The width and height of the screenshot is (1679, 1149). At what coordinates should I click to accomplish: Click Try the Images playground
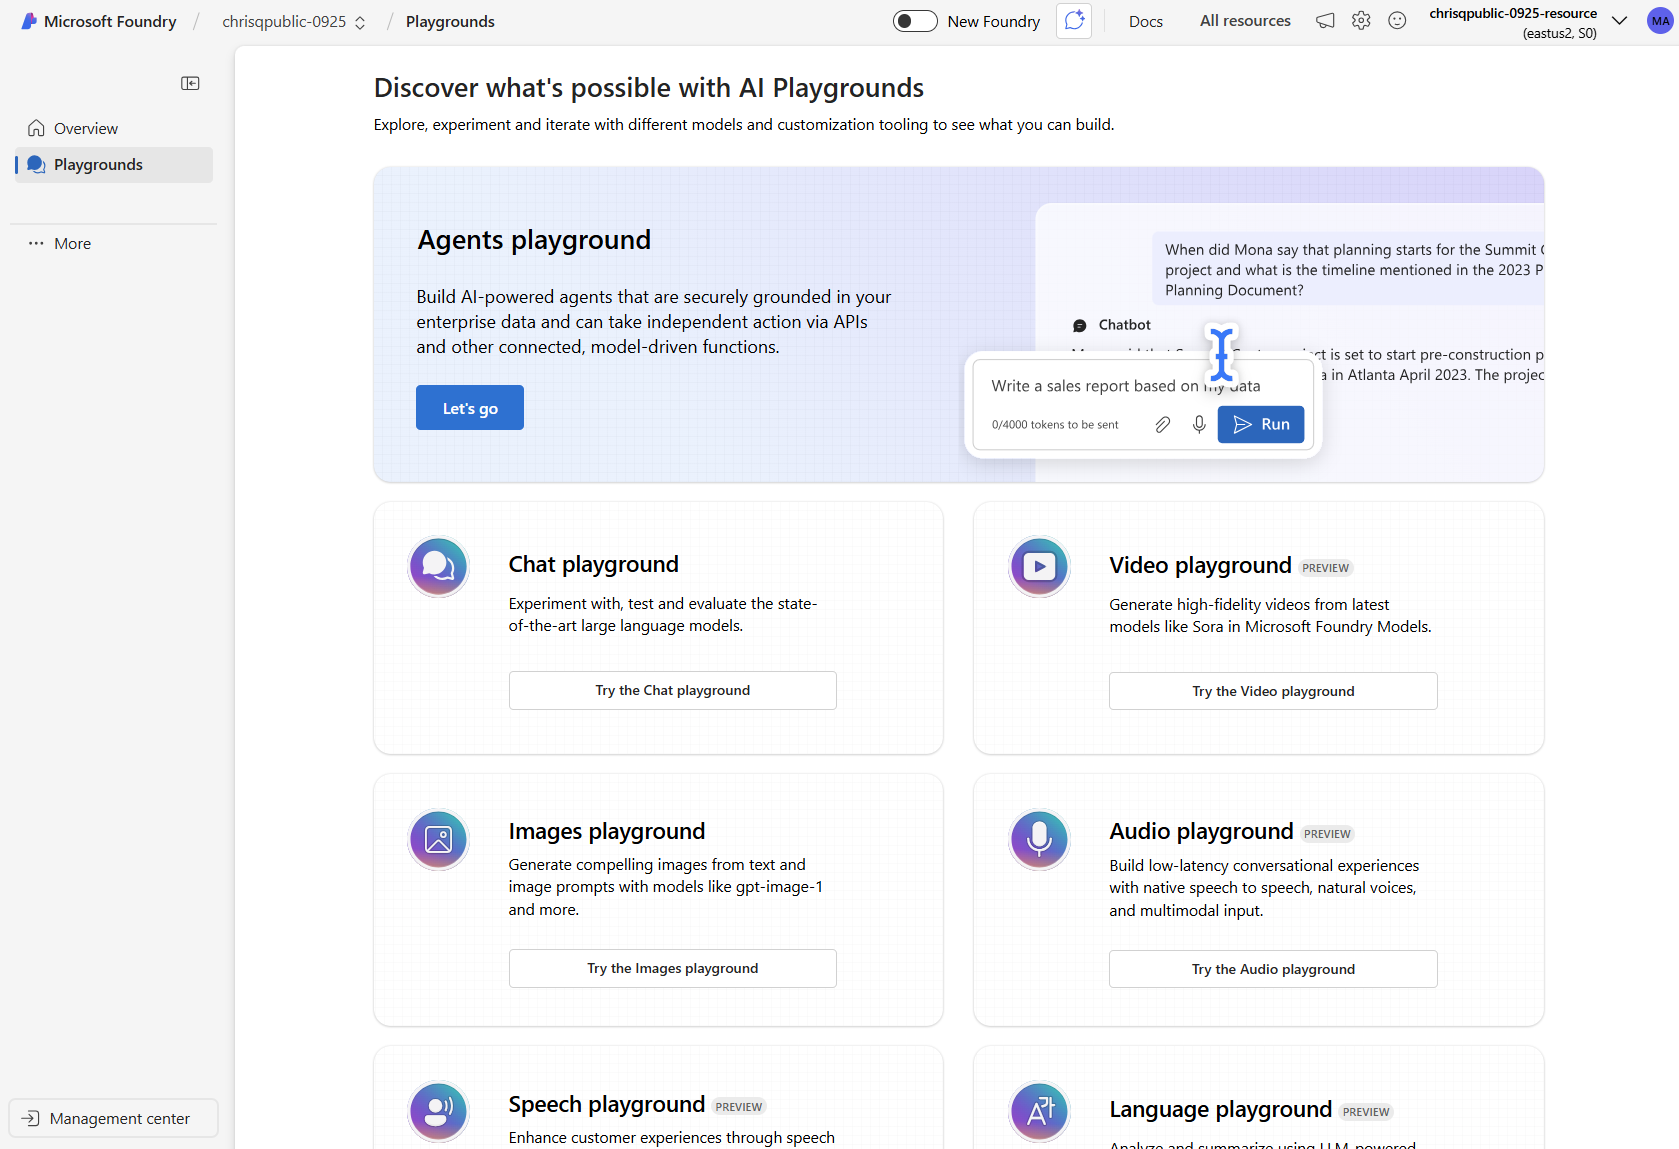coord(673,968)
